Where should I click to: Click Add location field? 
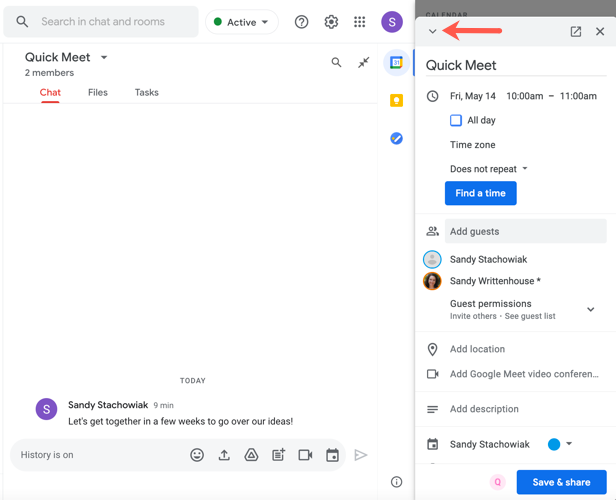pyautogui.click(x=477, y=349)
